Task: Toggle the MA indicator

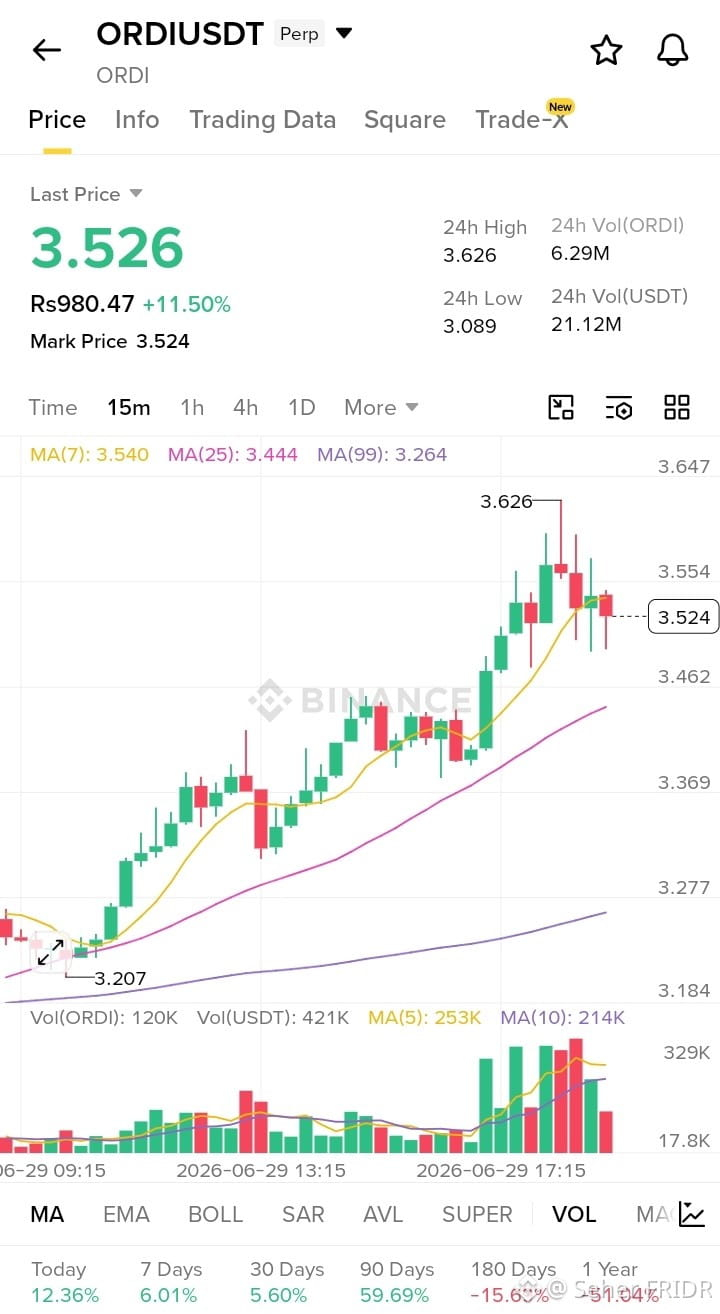Action: pyautogui.click(x=47, y=1214)
